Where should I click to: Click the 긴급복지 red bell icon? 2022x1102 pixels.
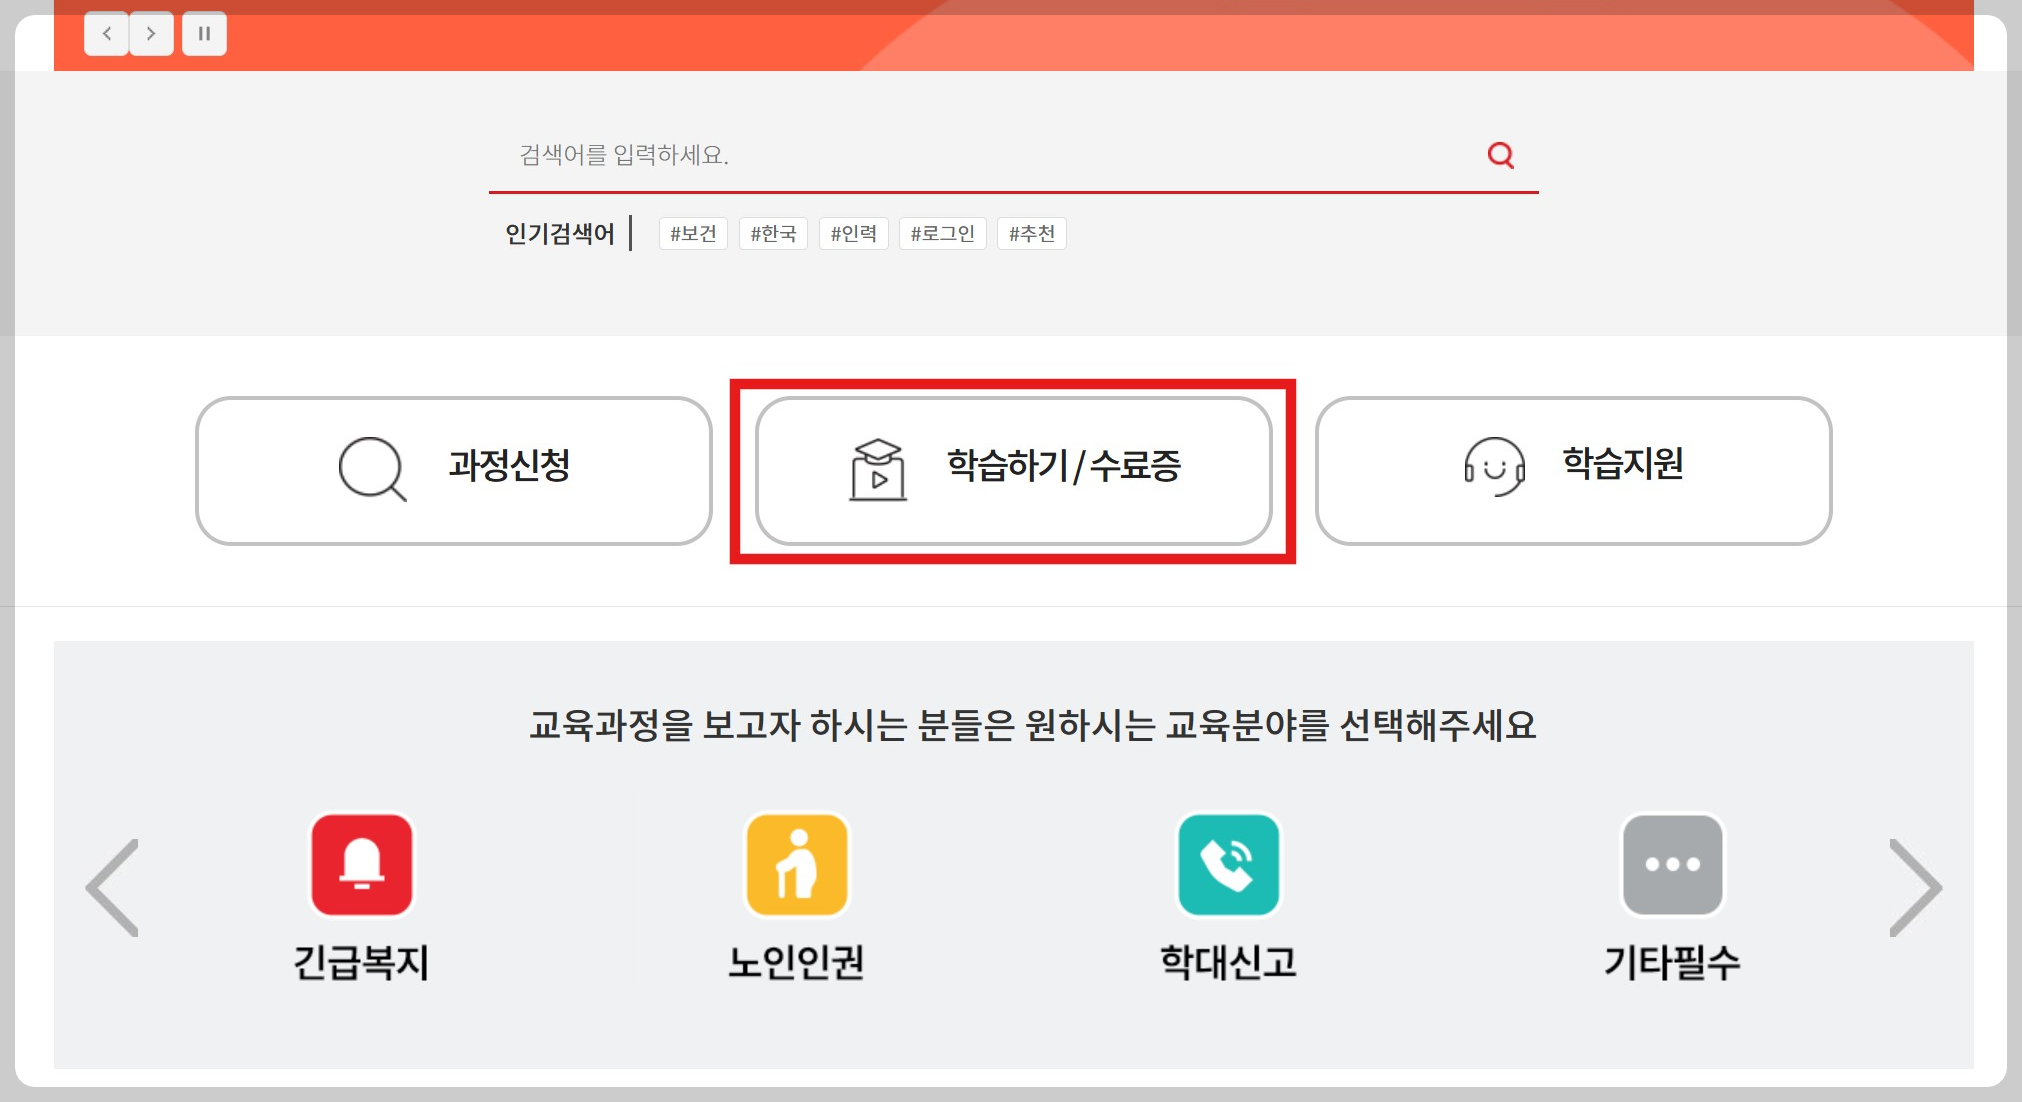tap(362, 865)
